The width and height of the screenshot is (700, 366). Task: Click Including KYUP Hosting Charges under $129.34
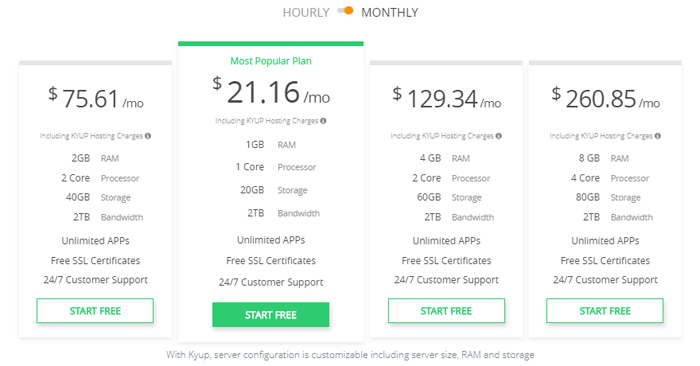[x=442, y=136]
